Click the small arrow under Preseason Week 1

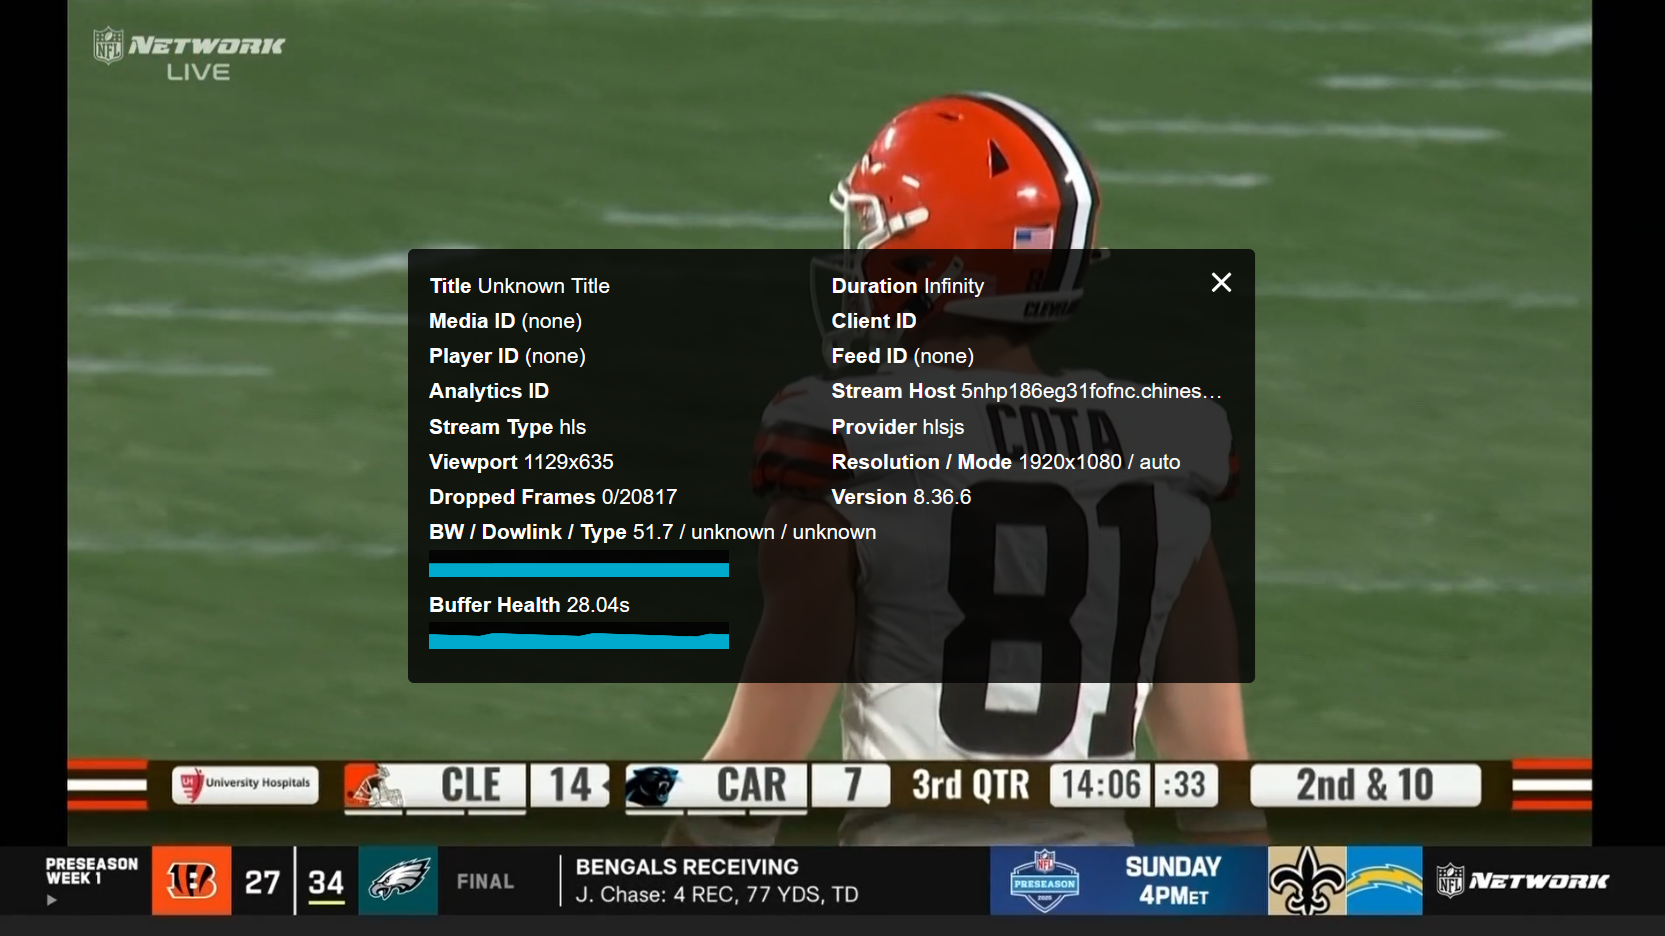(x=52, y=900)
